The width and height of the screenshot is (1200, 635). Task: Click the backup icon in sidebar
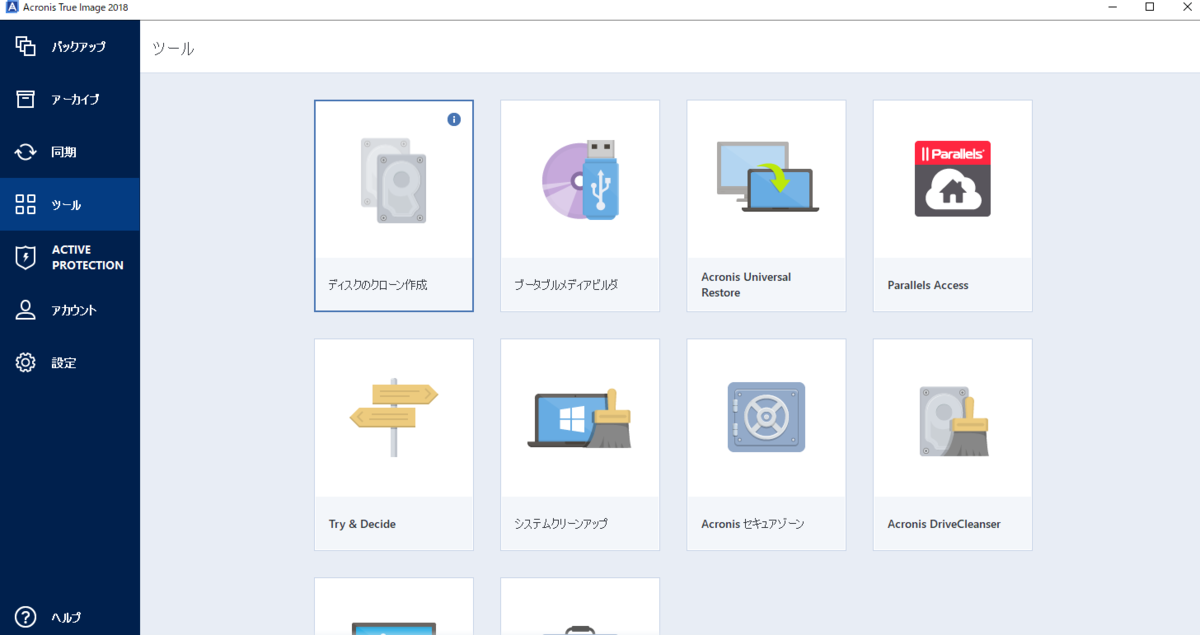(26, 46)
